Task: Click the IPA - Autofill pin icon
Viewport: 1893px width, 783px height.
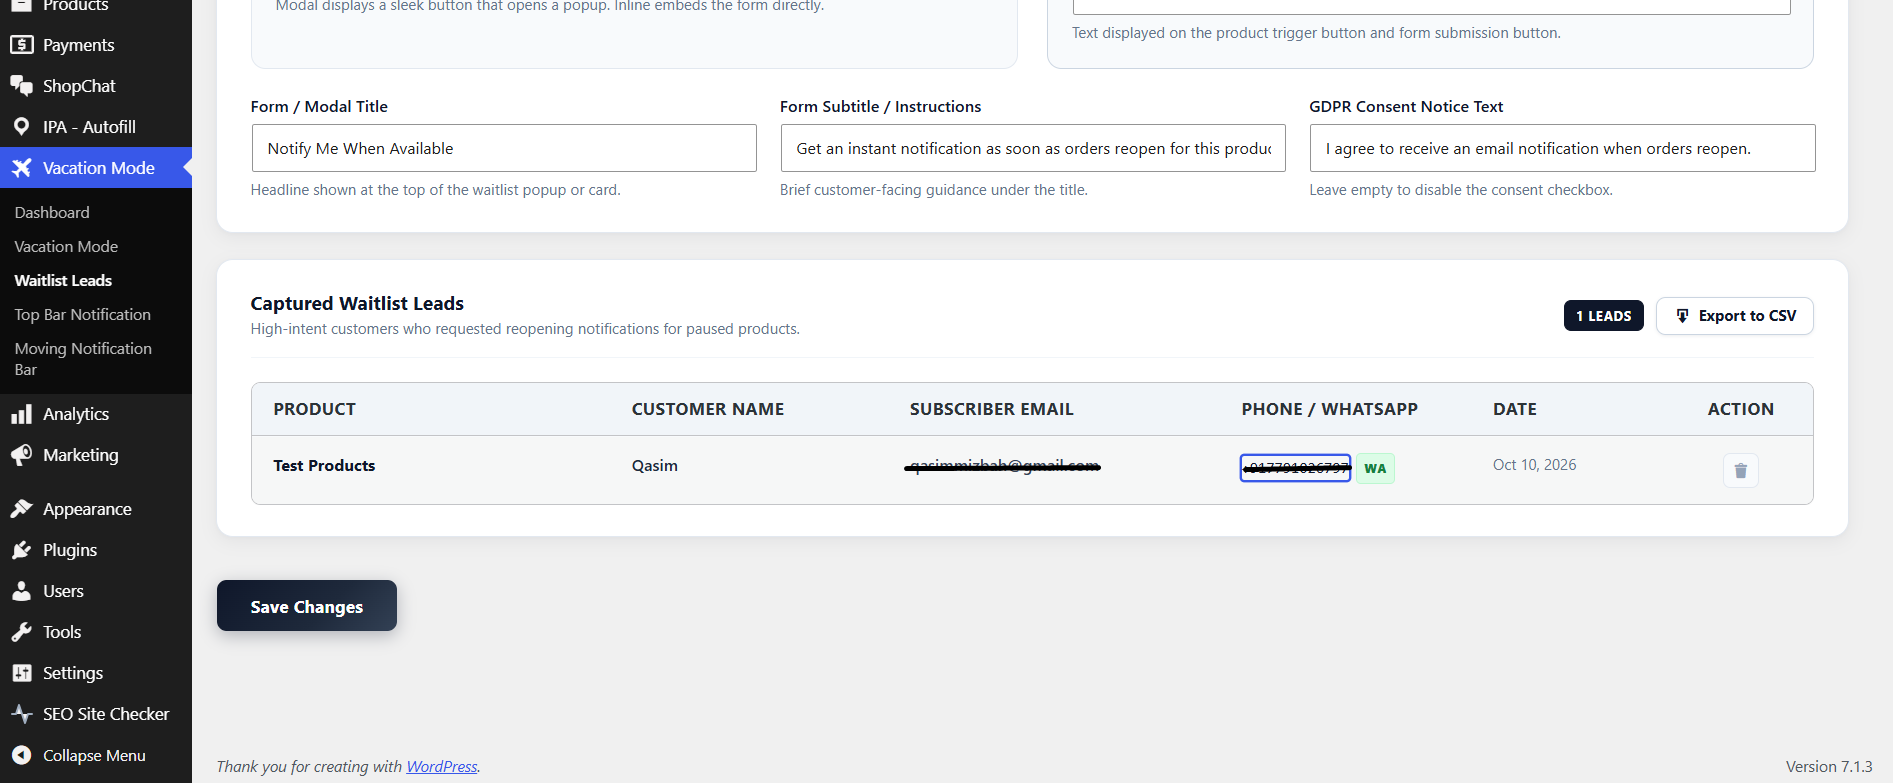Action: (x=21, y=127)
